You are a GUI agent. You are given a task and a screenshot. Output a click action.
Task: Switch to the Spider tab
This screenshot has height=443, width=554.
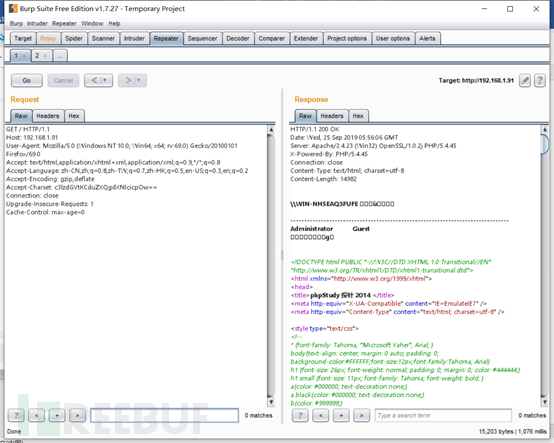pos(74,39)
